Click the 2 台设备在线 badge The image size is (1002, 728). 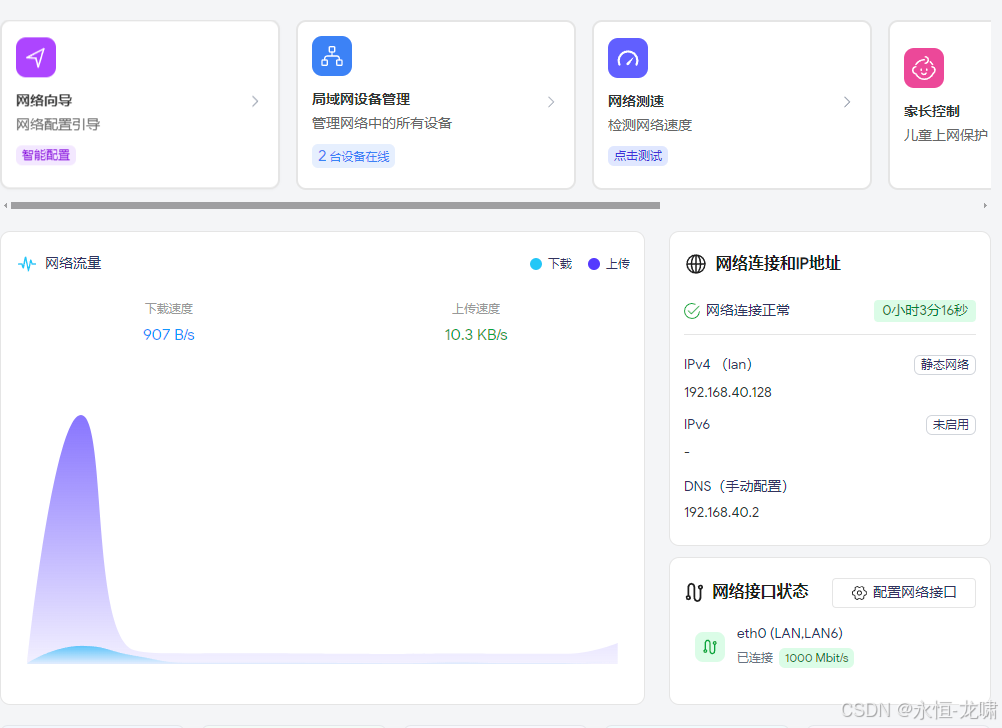353,156
